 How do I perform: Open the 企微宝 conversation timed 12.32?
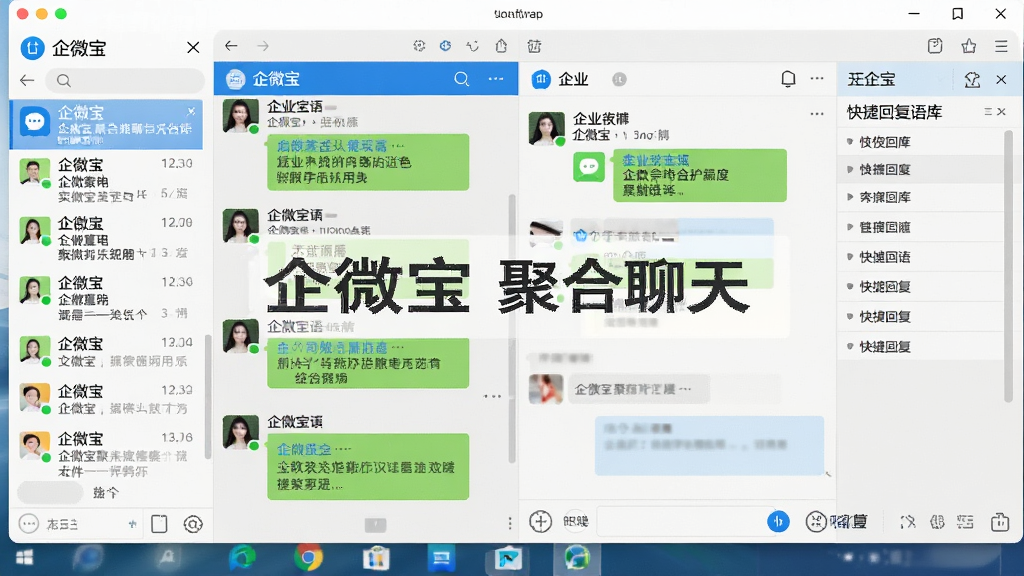click(107, 398)
